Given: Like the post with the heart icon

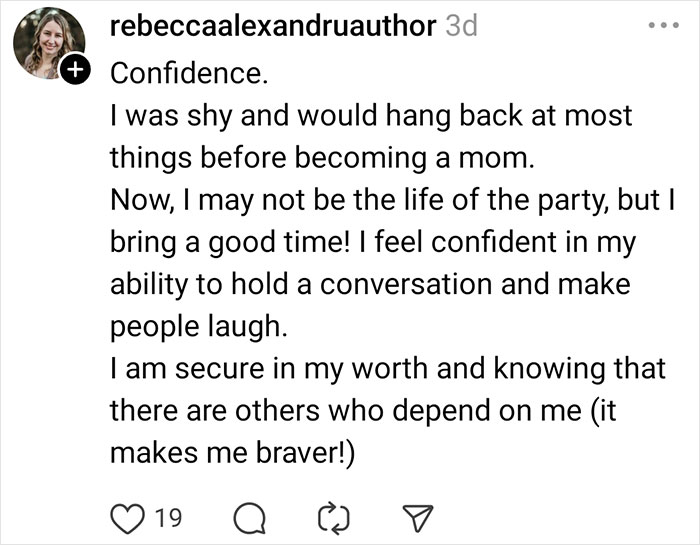Looking at the screenshot, I should click(127, 517).
